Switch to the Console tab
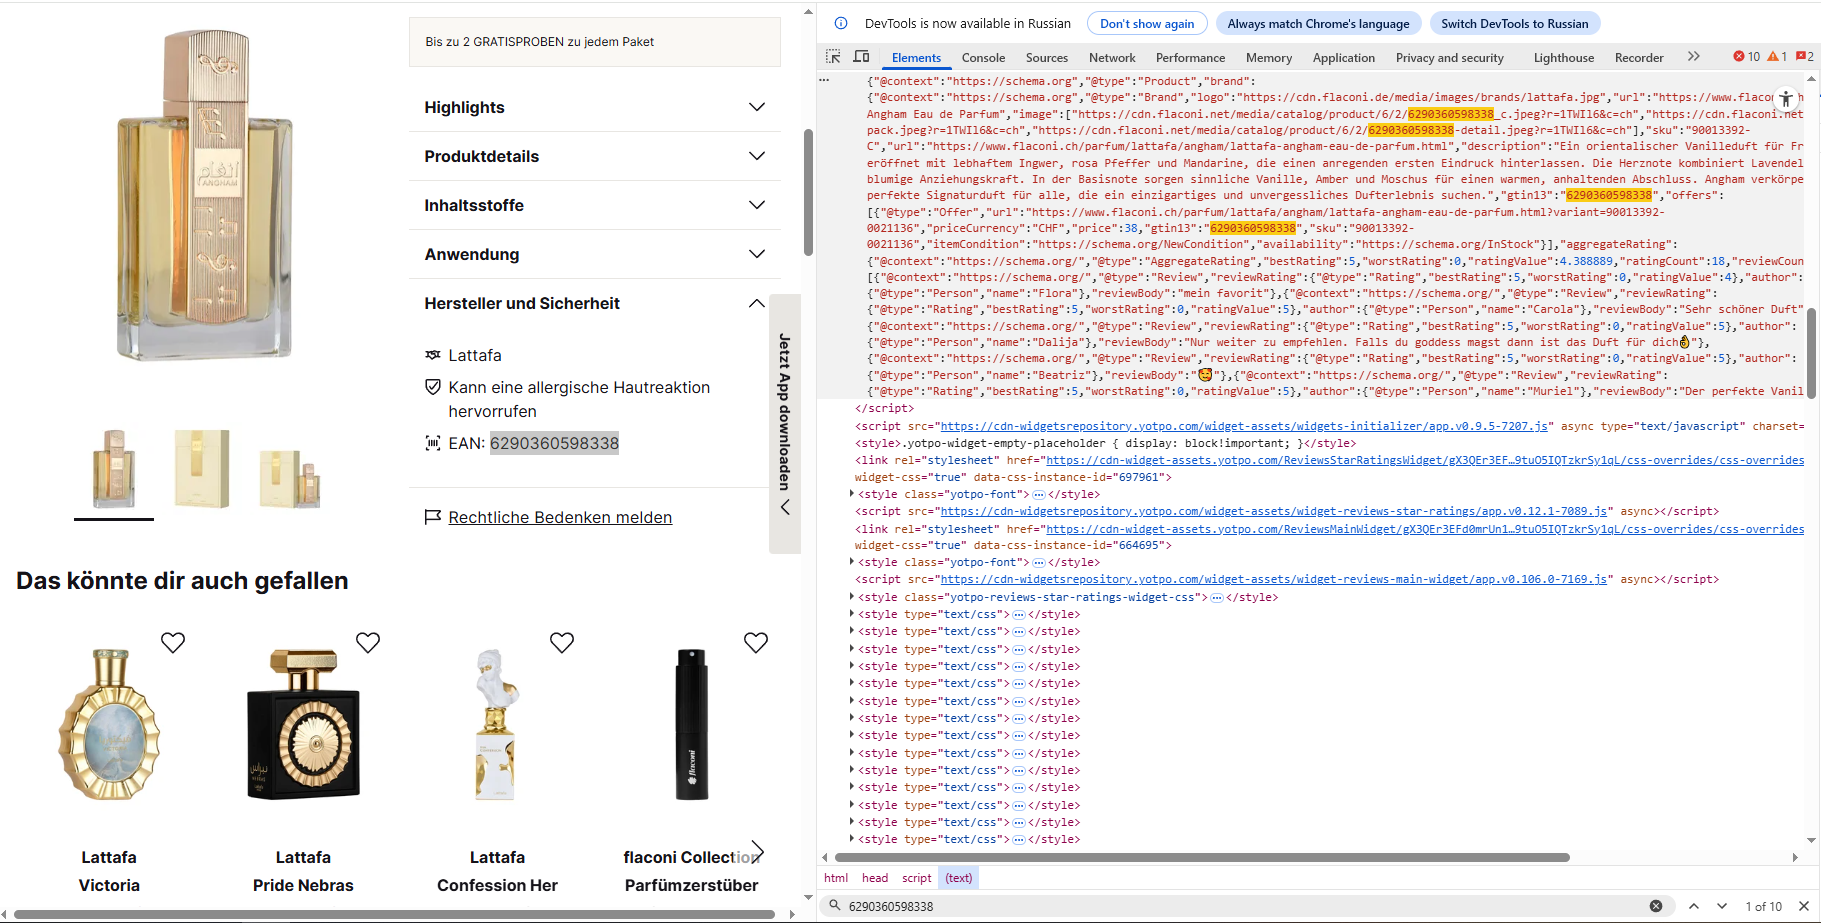Image resolution: width=1821 pixels, height=923 pixels. 983,58
